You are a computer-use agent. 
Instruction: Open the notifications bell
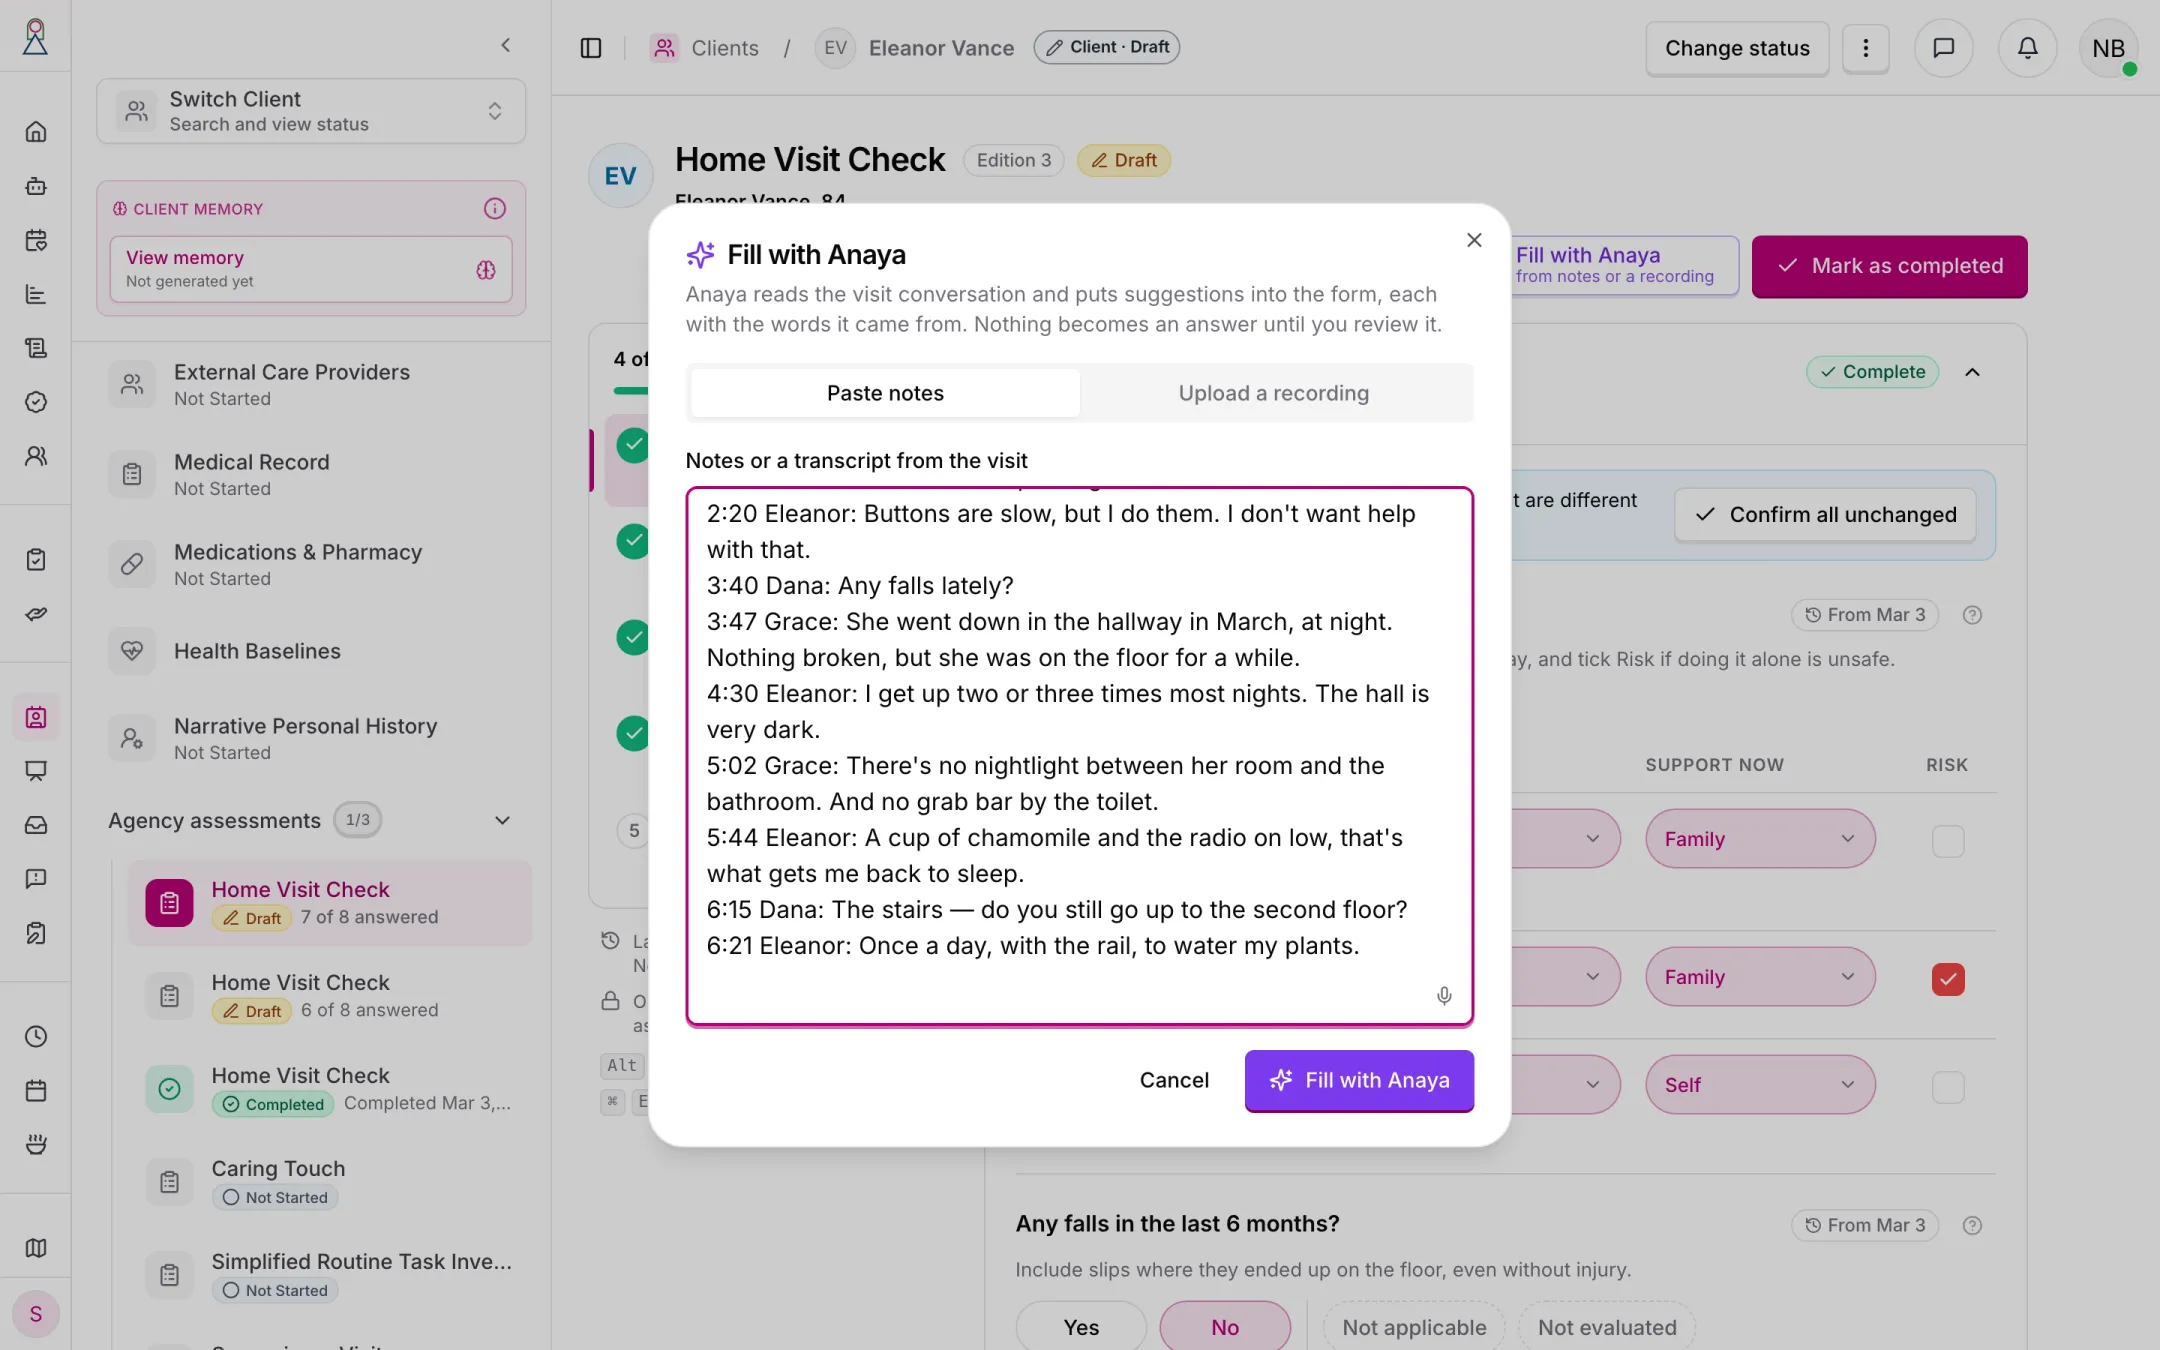[x=2027, y=48]
